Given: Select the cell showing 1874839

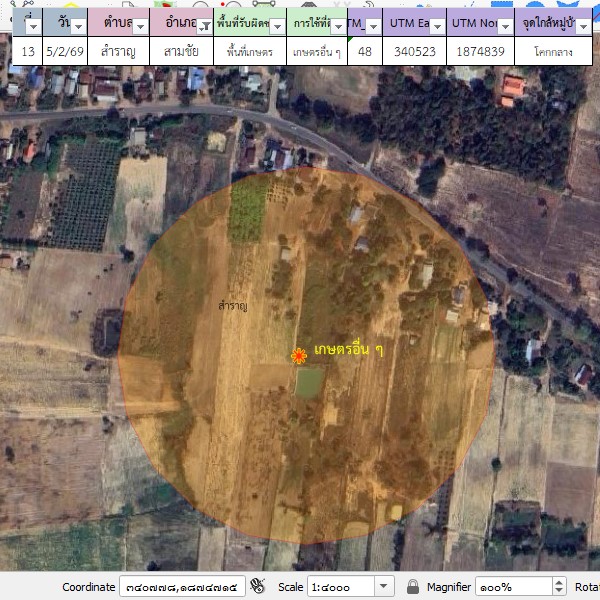Looking at the screenshot, I should point(480,51).
